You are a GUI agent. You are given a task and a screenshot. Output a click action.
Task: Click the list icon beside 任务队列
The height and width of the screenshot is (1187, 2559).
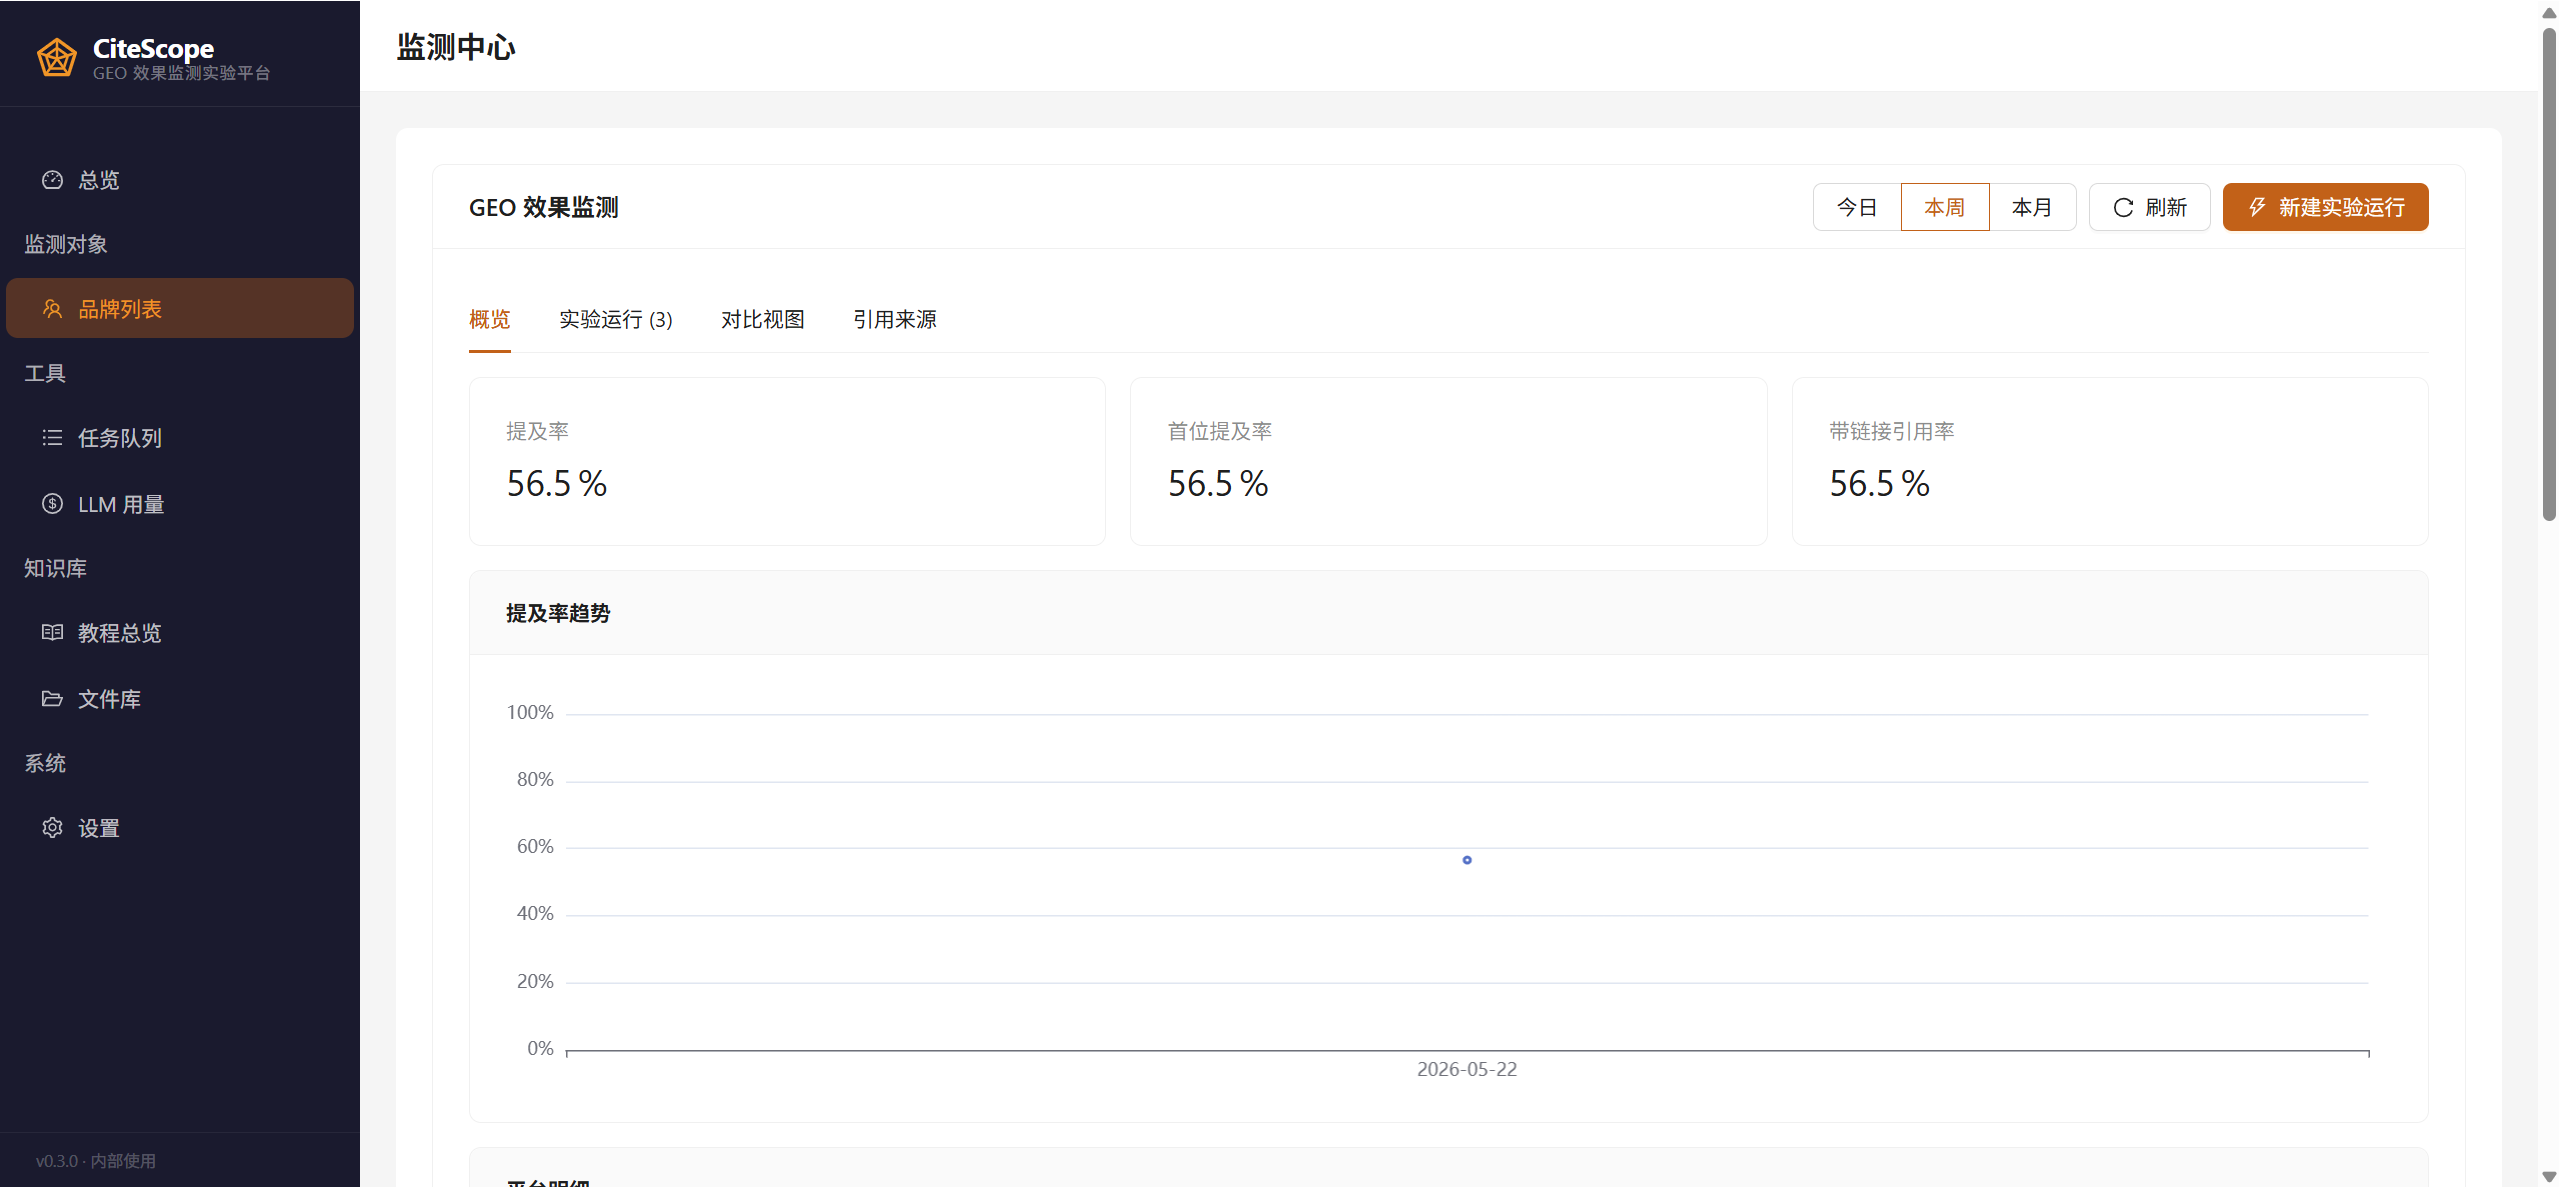[x=52, y=438]
